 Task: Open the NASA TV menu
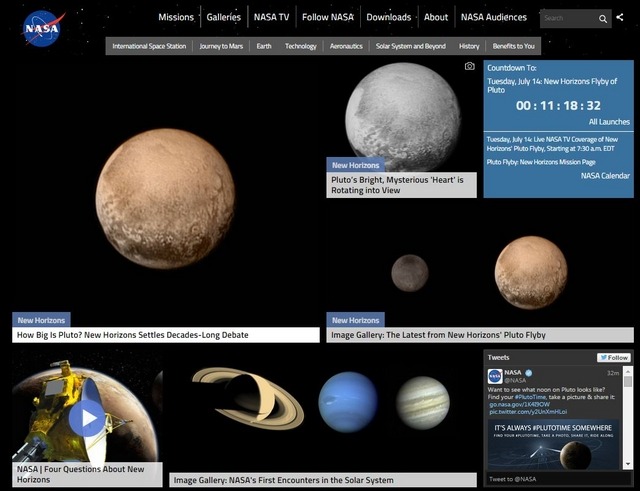[271, 17]
